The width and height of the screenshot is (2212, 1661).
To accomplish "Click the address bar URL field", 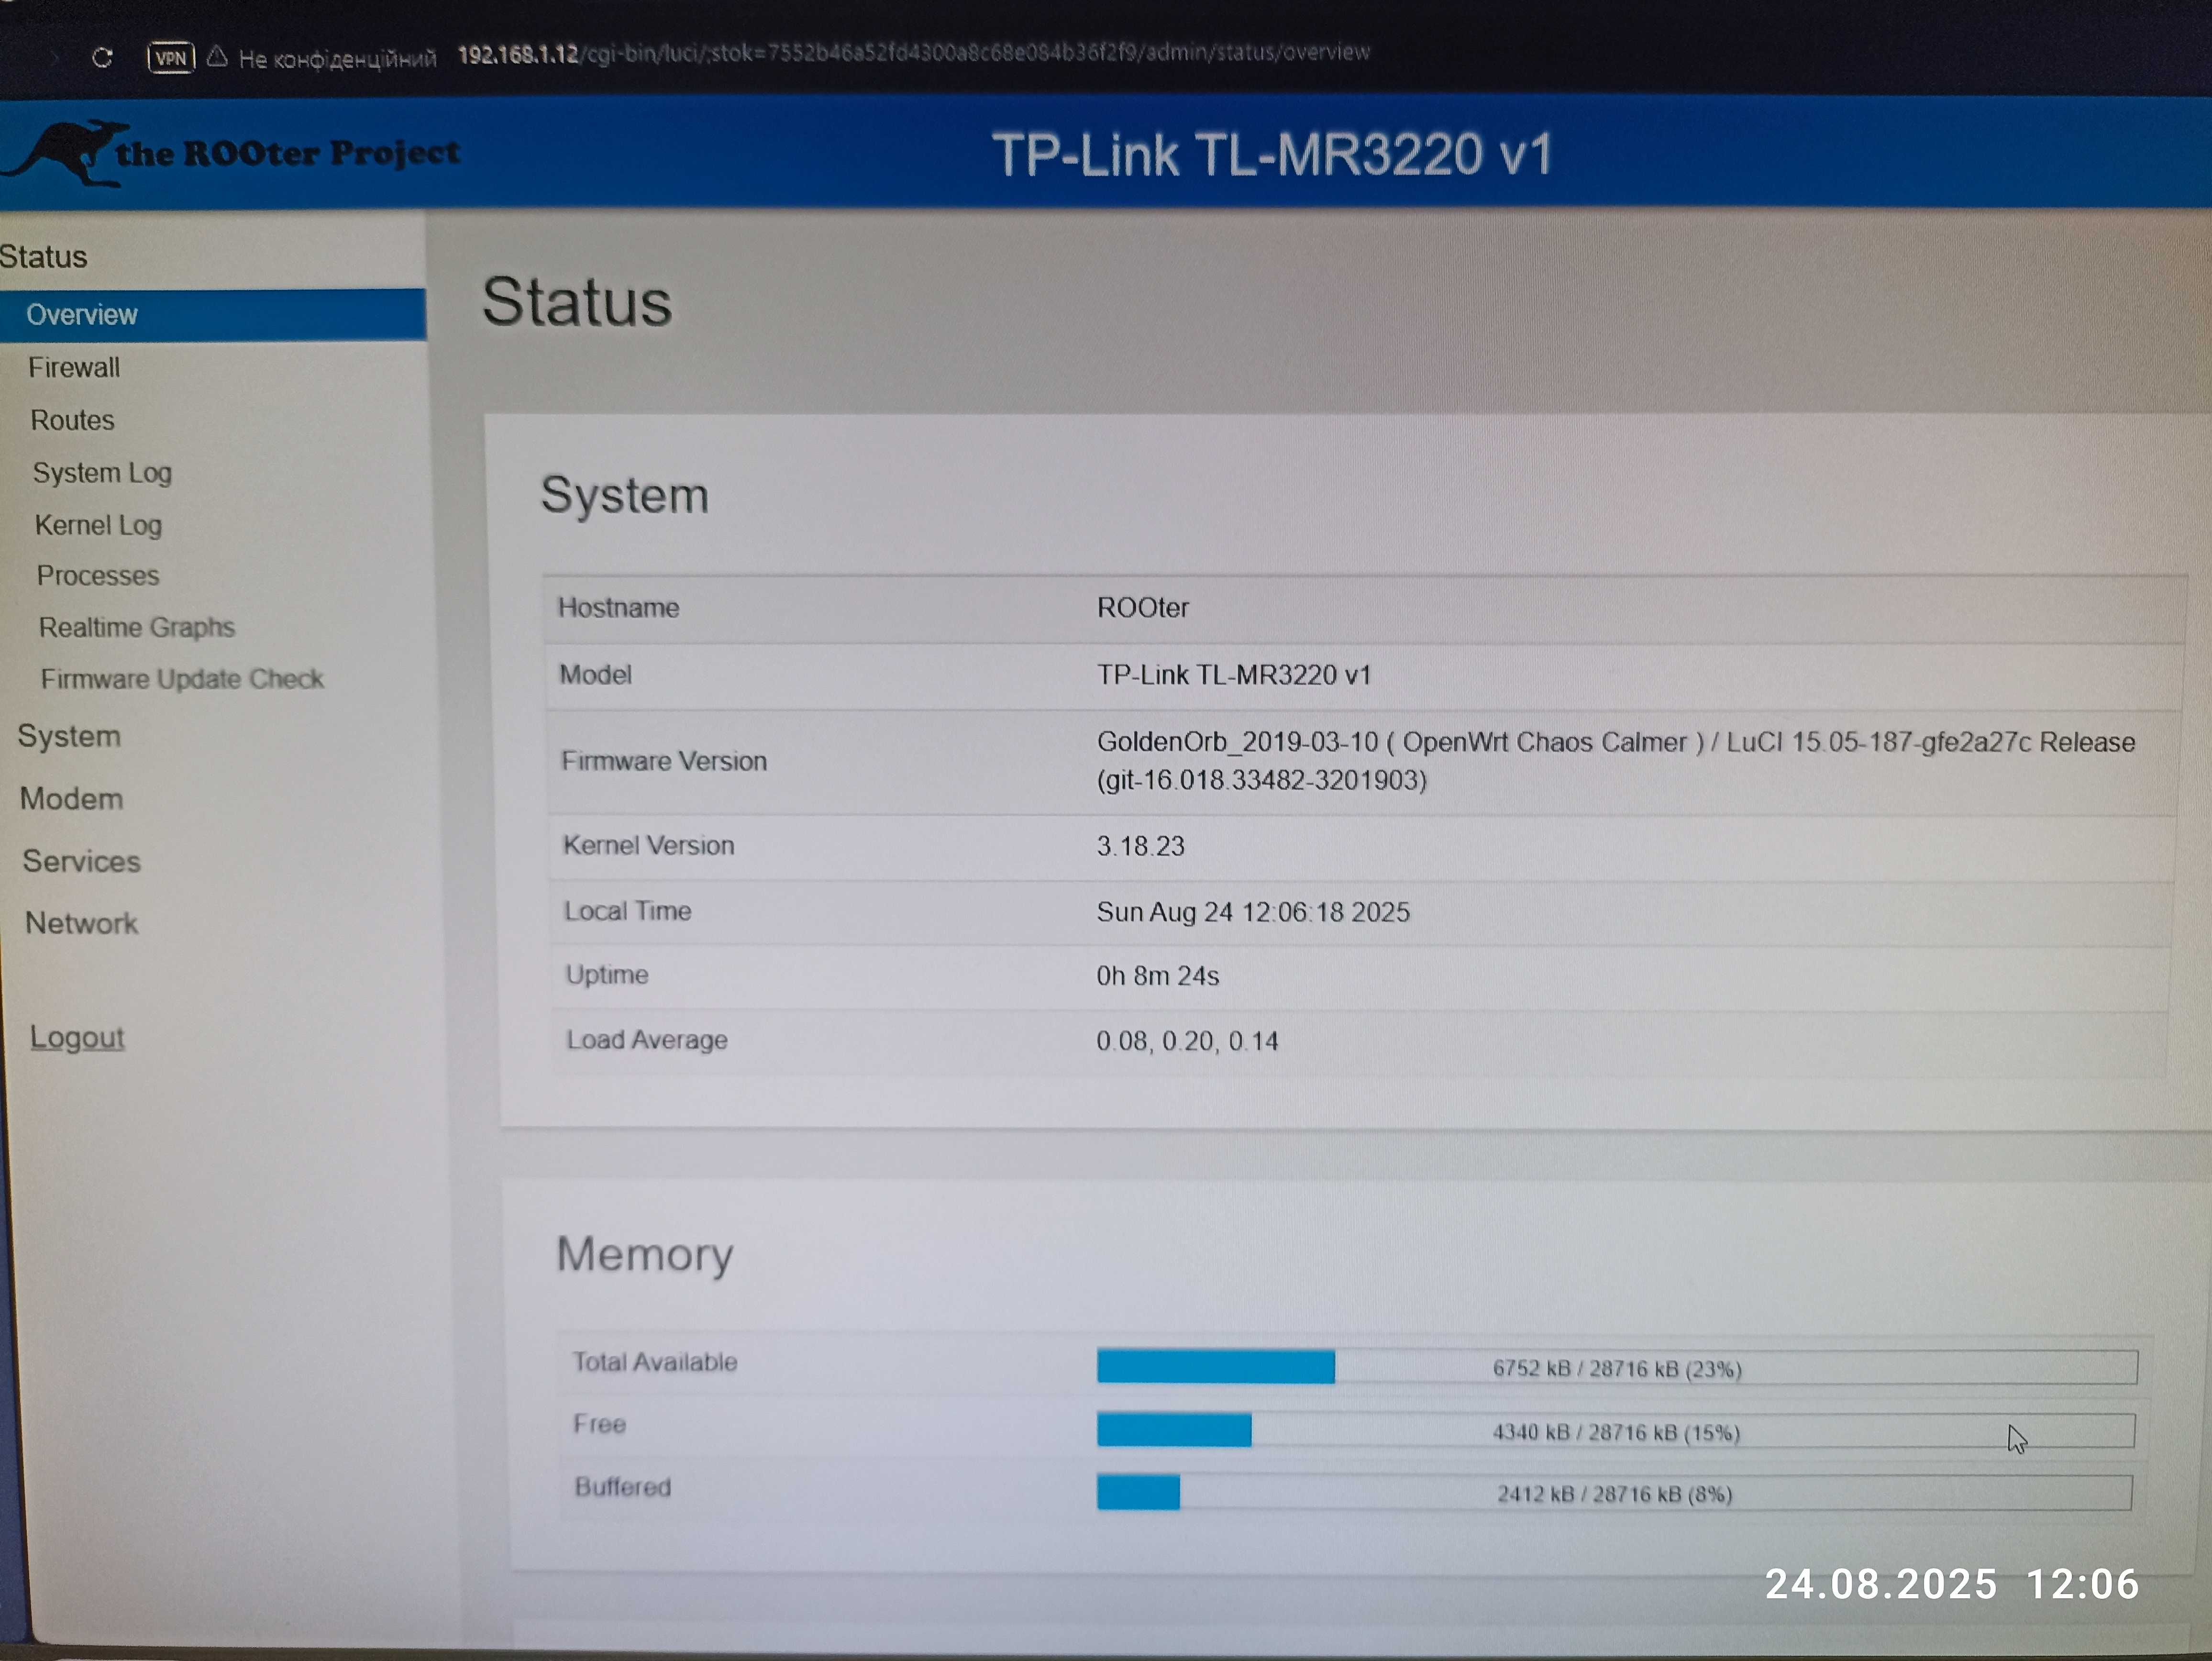I will (x=913, y=53).
